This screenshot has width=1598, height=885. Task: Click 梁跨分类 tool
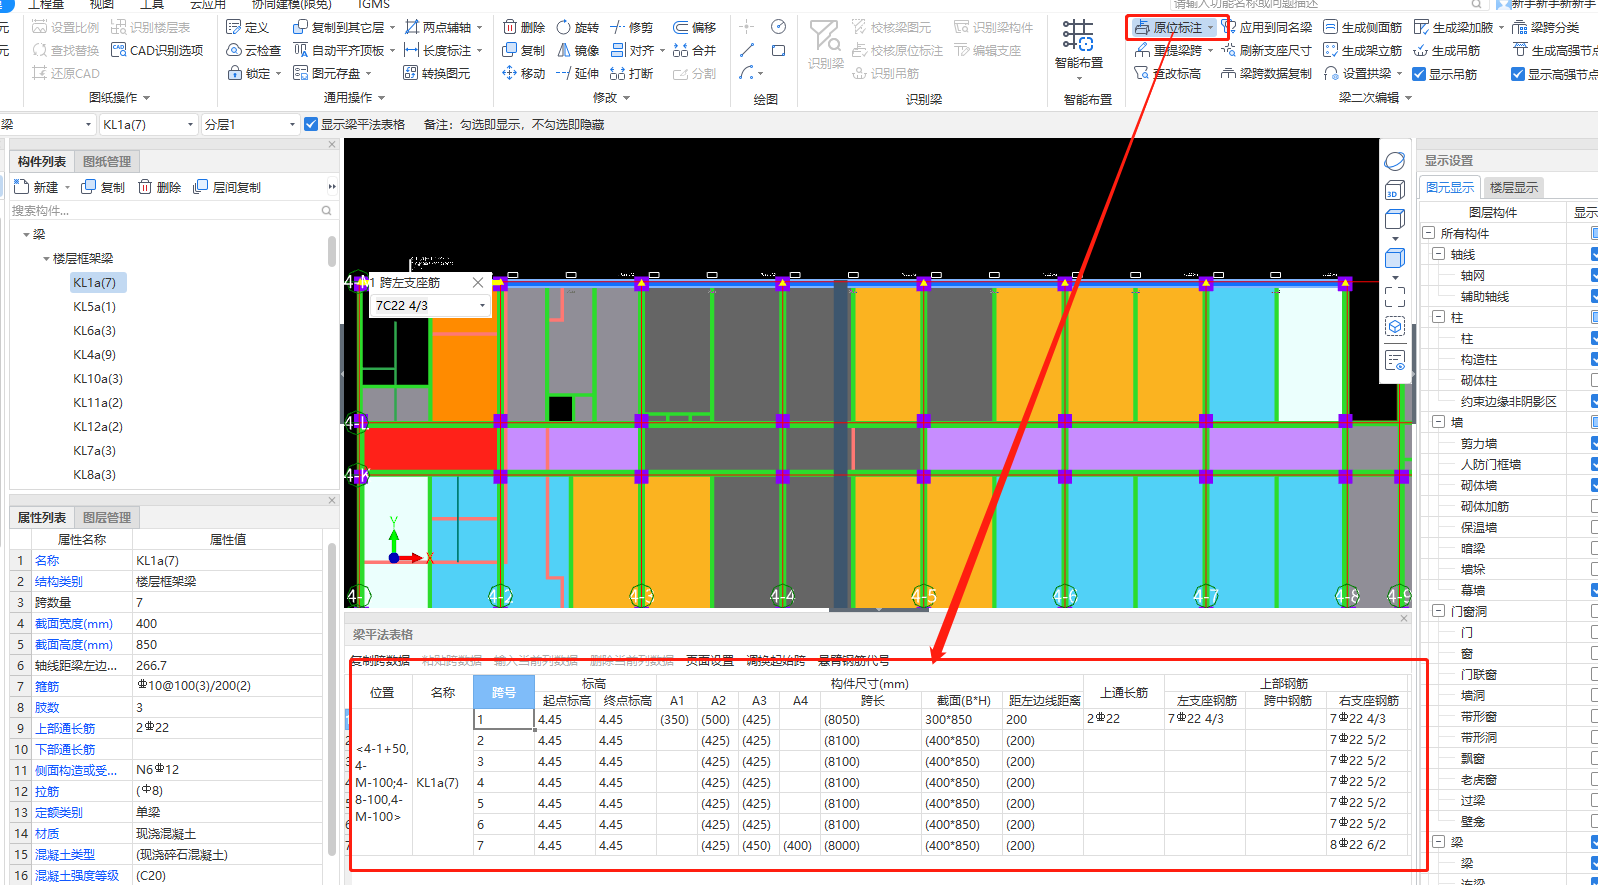(x=1546, y=27)
